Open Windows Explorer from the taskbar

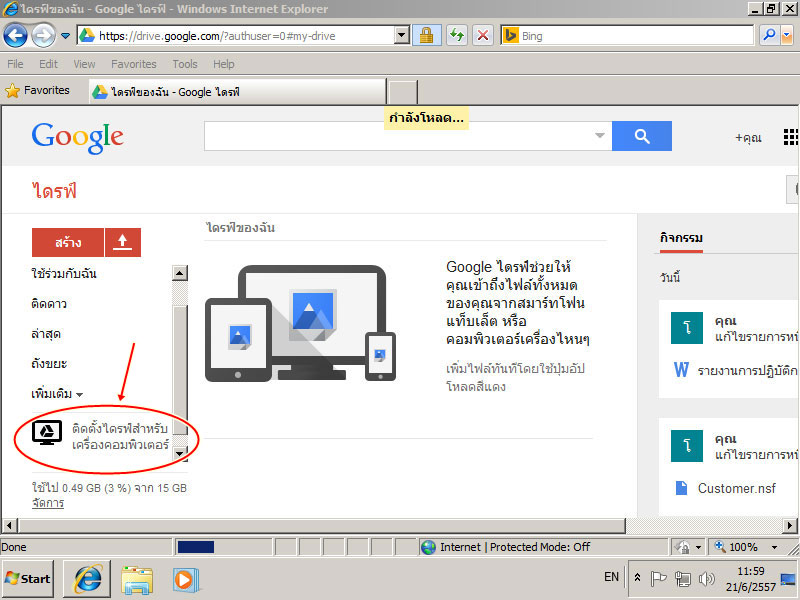point(137,580)
